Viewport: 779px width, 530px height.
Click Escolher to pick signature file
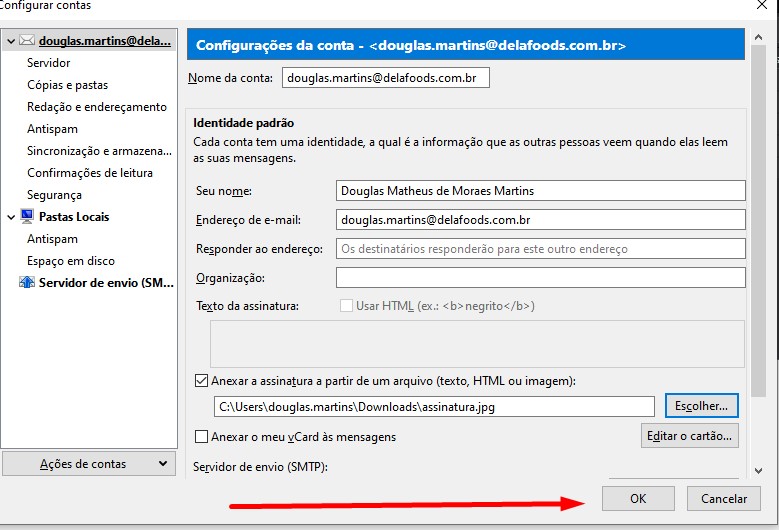click(701, 406)
